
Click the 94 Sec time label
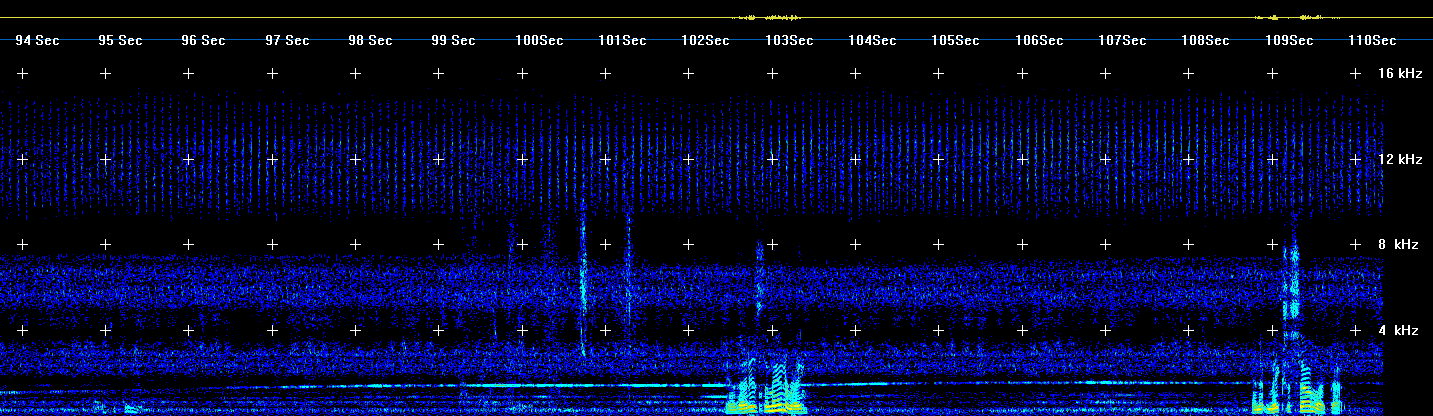[x=37, y=41]
